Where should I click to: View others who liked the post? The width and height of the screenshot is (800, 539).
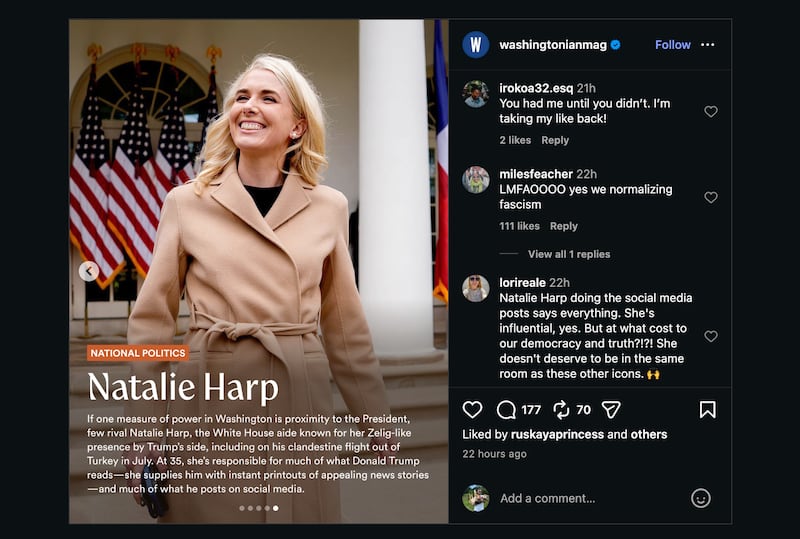(649, 434)
